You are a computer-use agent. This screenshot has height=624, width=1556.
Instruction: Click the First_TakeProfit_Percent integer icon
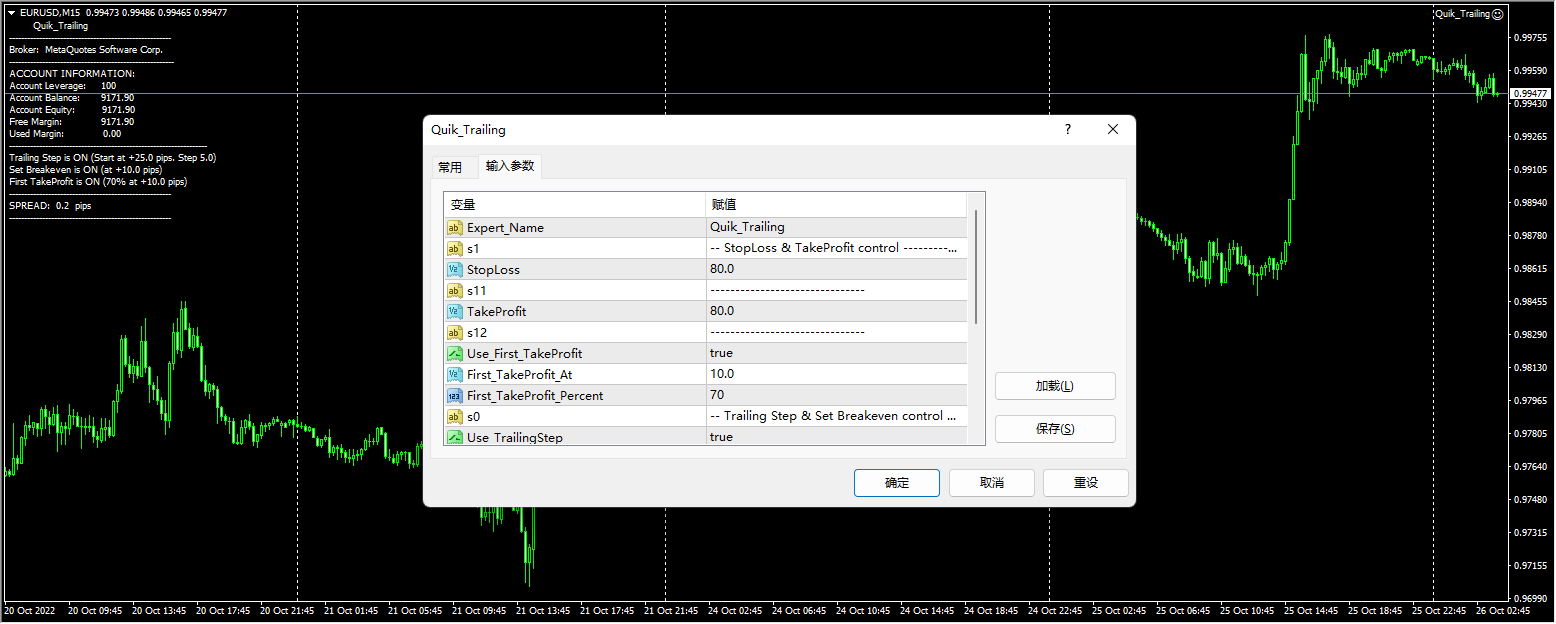tap(454, 396)
